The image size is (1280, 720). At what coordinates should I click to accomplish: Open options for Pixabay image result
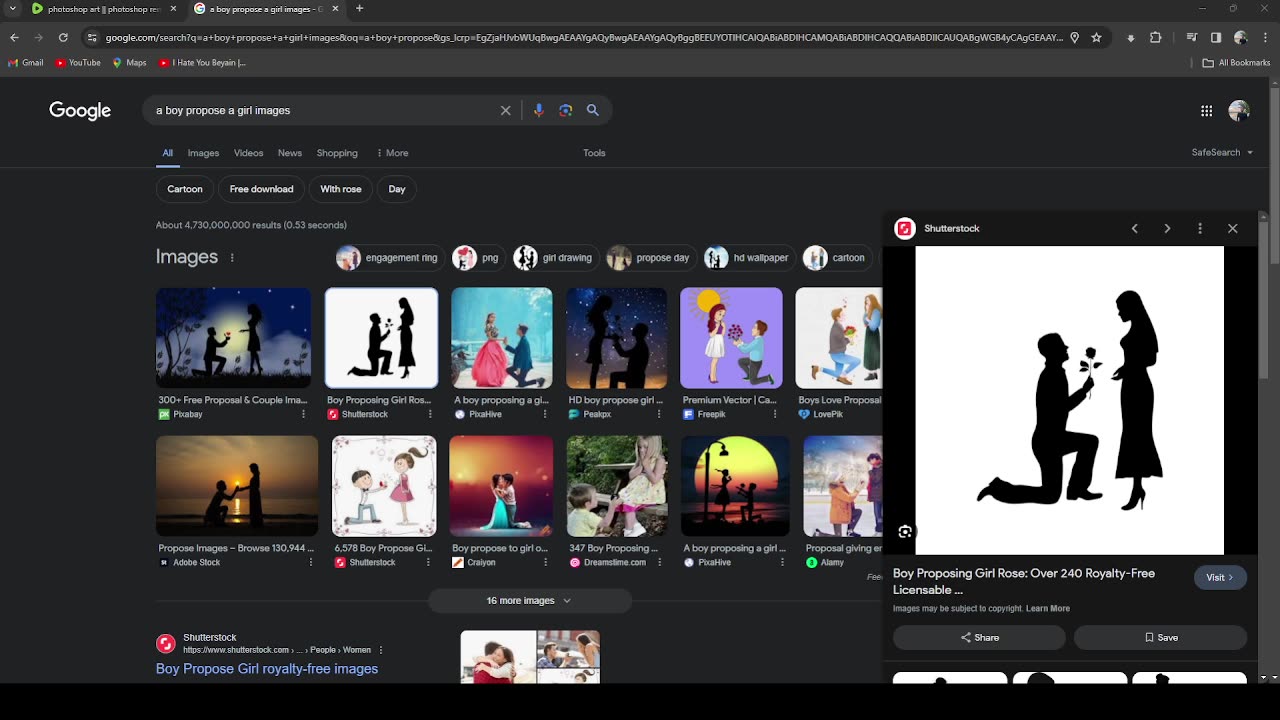click(303, 414)
